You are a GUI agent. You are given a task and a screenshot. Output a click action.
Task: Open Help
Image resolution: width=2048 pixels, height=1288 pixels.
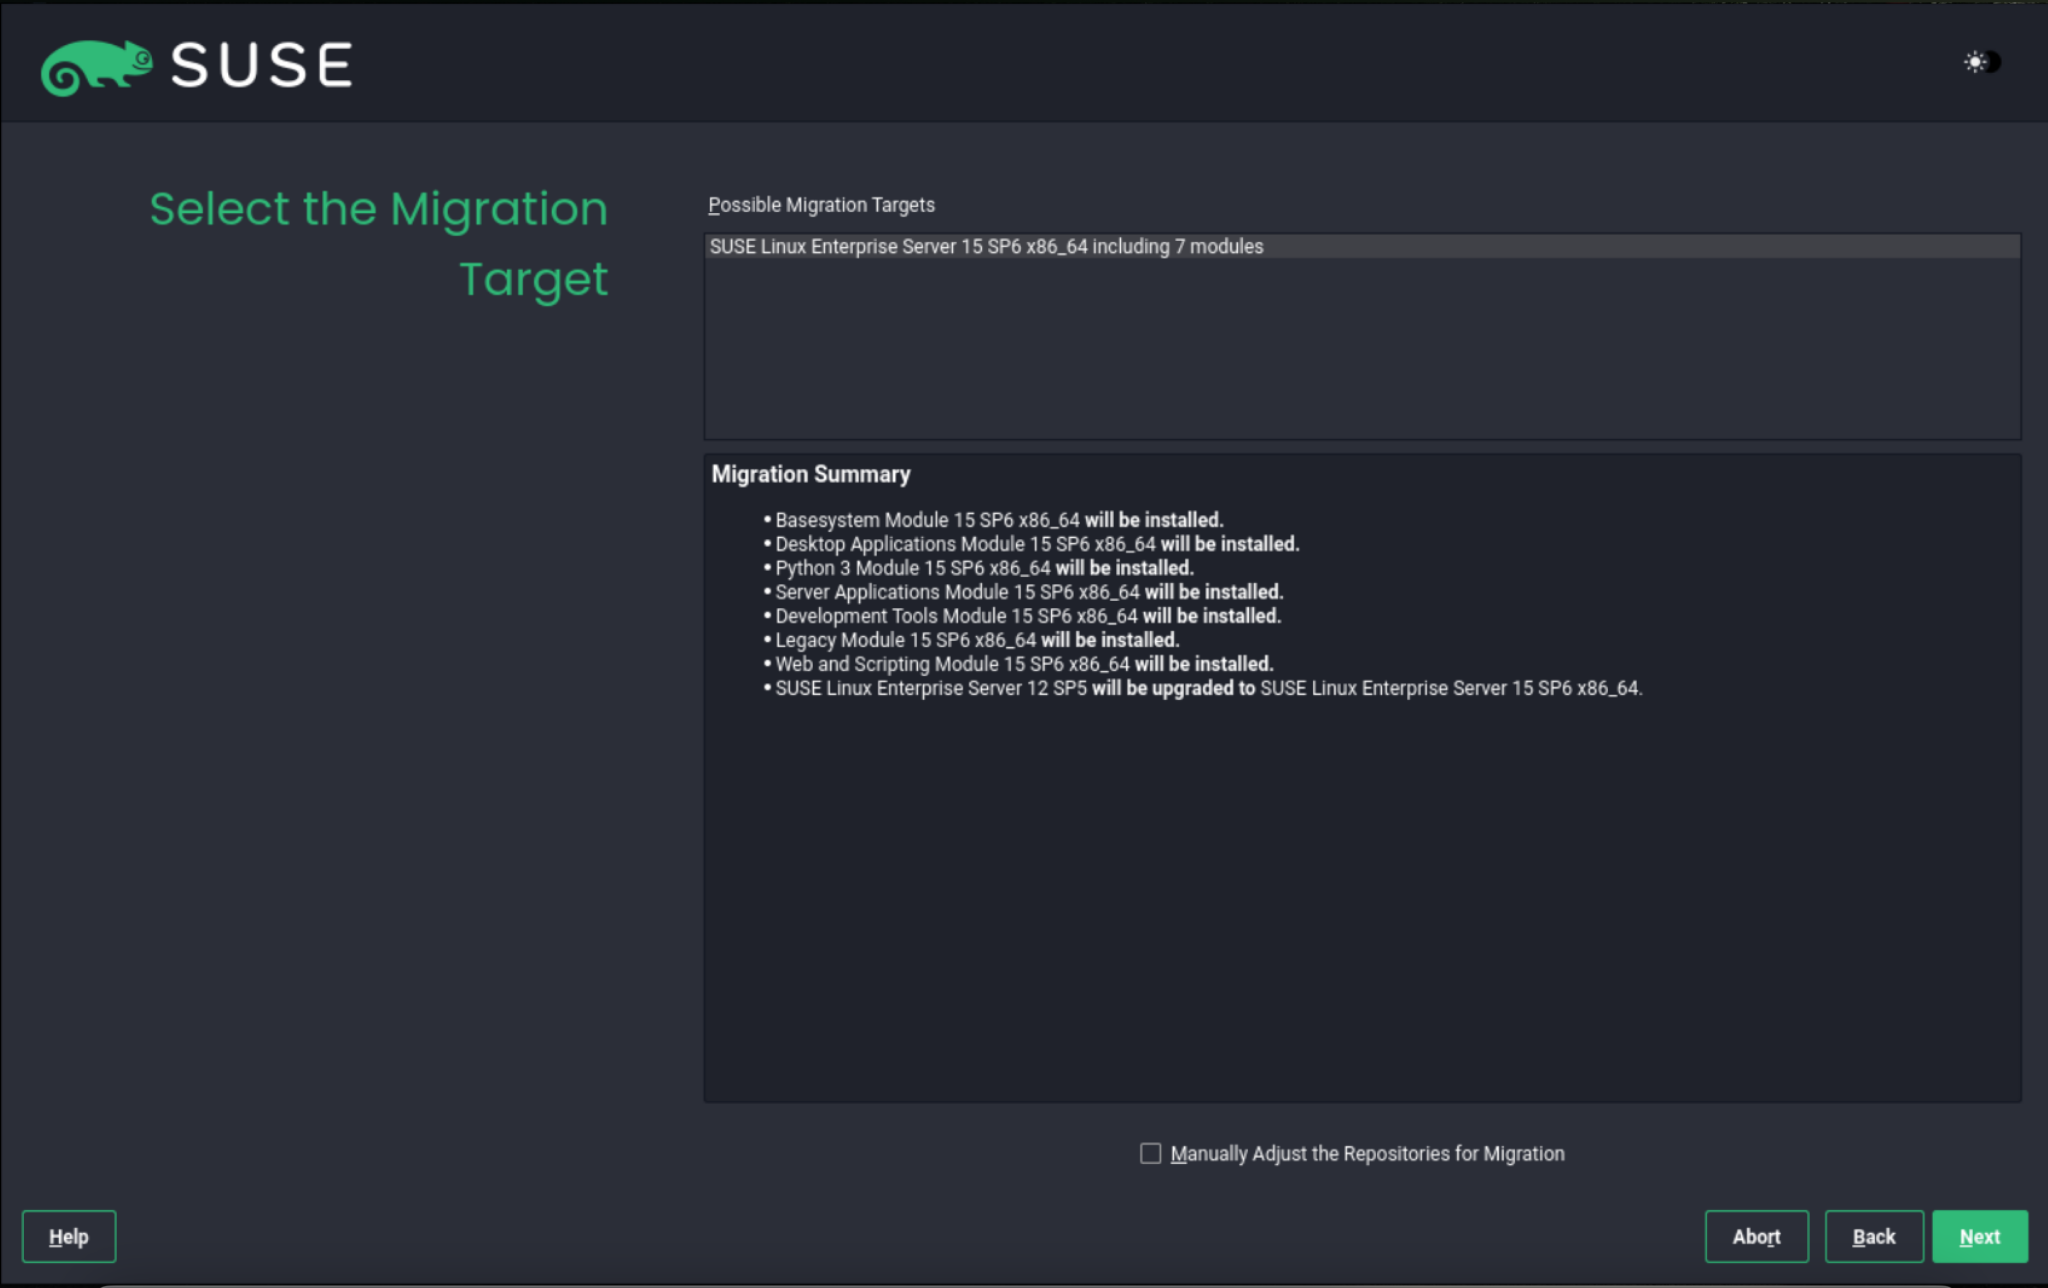pyautogui.click(x=69, y=1236)
